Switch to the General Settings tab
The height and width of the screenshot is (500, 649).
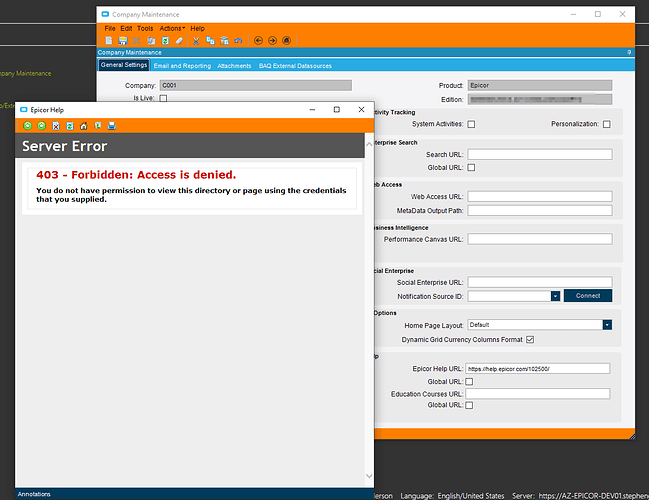[124, 65]
